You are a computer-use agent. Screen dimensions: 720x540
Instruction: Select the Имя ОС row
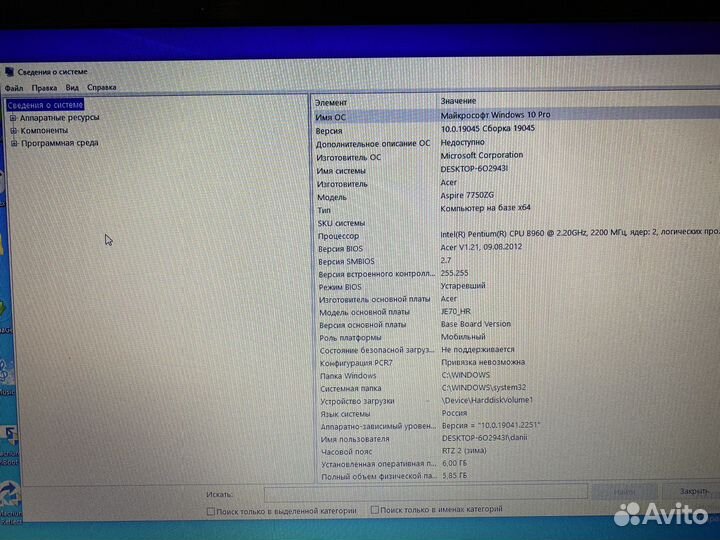(x=516, y=116)
